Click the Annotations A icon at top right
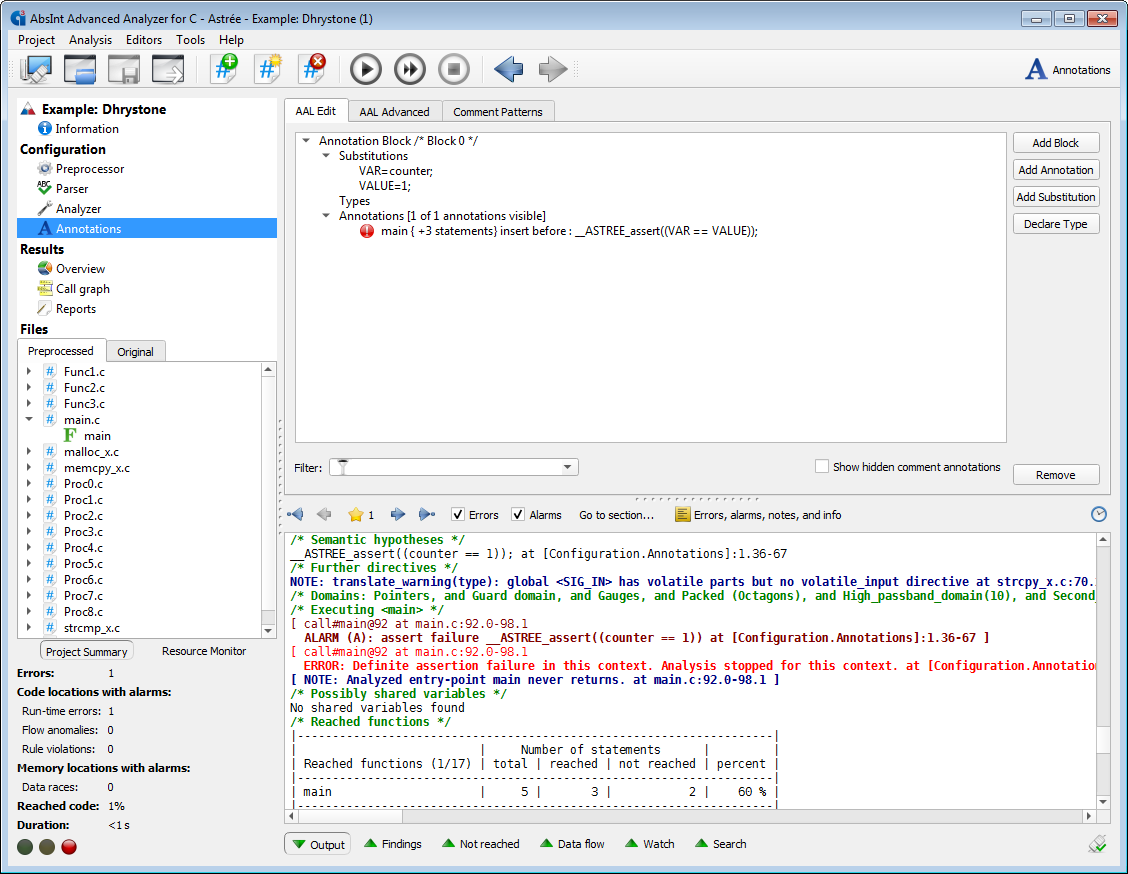The image size is (1128, 874). [x=1036, y=70]
